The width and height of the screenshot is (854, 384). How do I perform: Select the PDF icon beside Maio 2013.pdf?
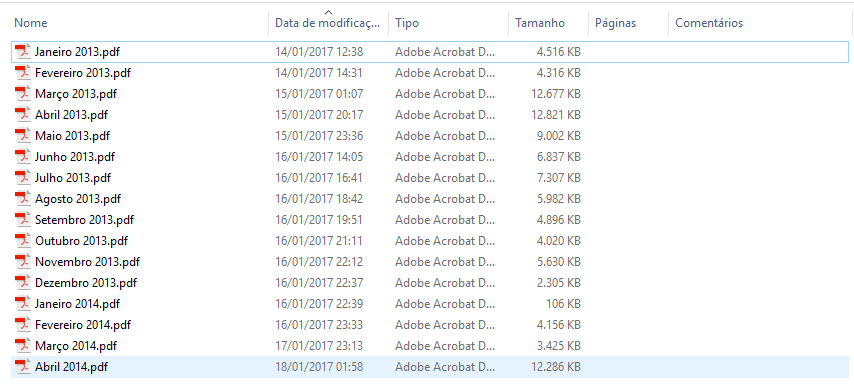(22, 136)
